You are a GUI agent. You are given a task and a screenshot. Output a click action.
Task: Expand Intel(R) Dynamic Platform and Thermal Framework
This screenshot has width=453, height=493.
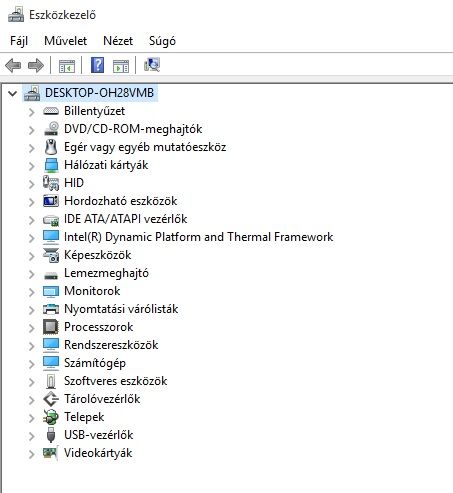click(x=31, y=238)
